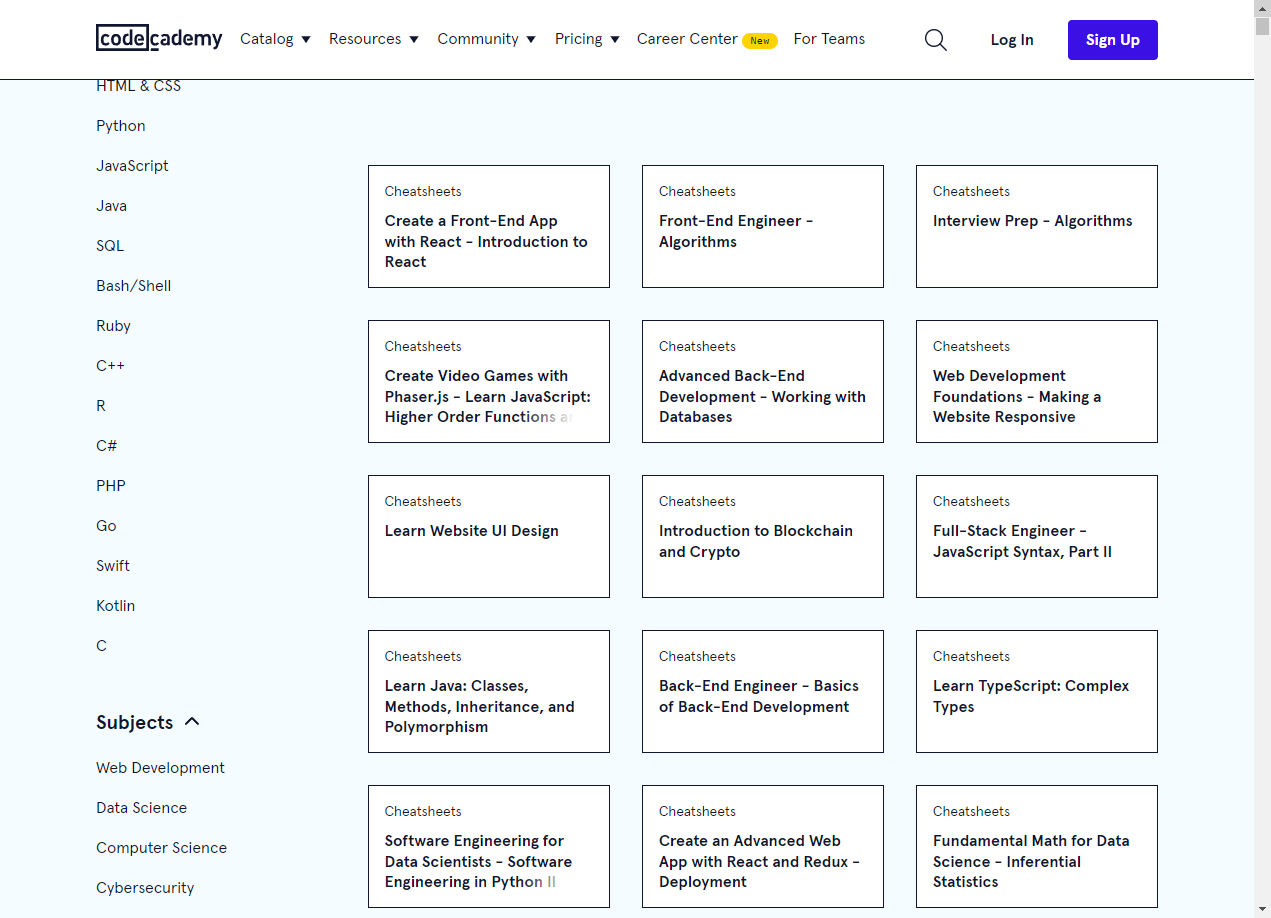Open Introduction to Blockchain and Crypto card

click(x=762, y=536)
